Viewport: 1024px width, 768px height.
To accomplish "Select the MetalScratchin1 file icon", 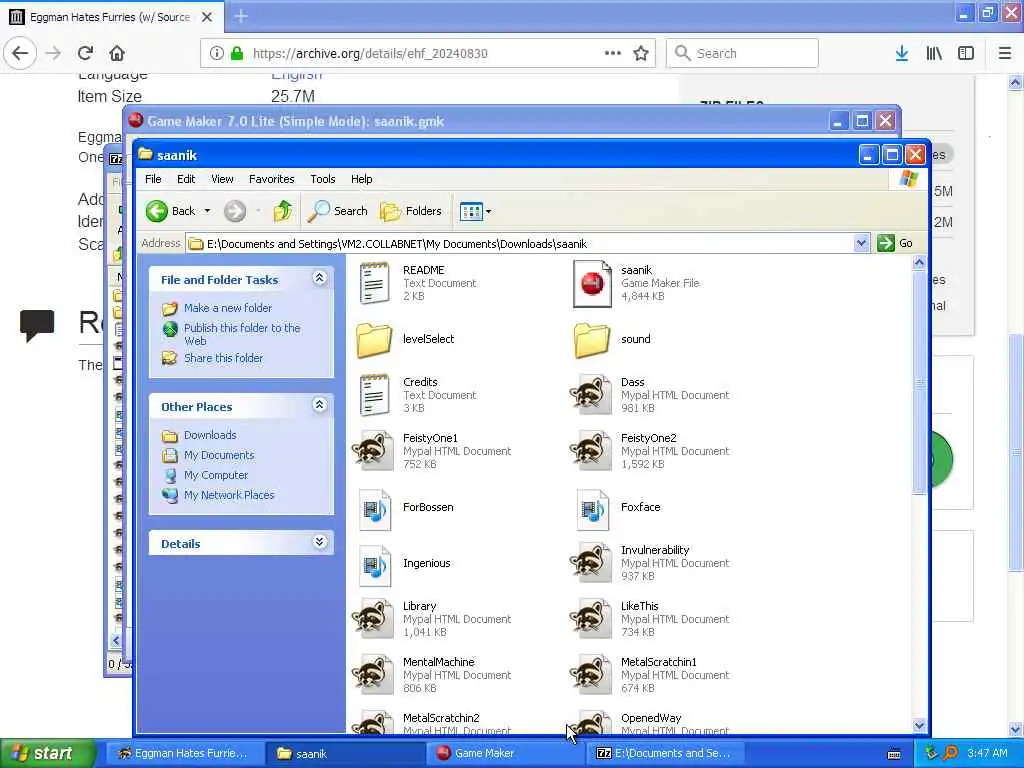I will pos(590,675).
